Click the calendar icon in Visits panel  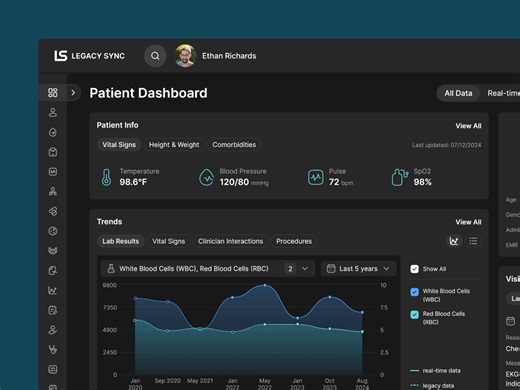[510, 321]
